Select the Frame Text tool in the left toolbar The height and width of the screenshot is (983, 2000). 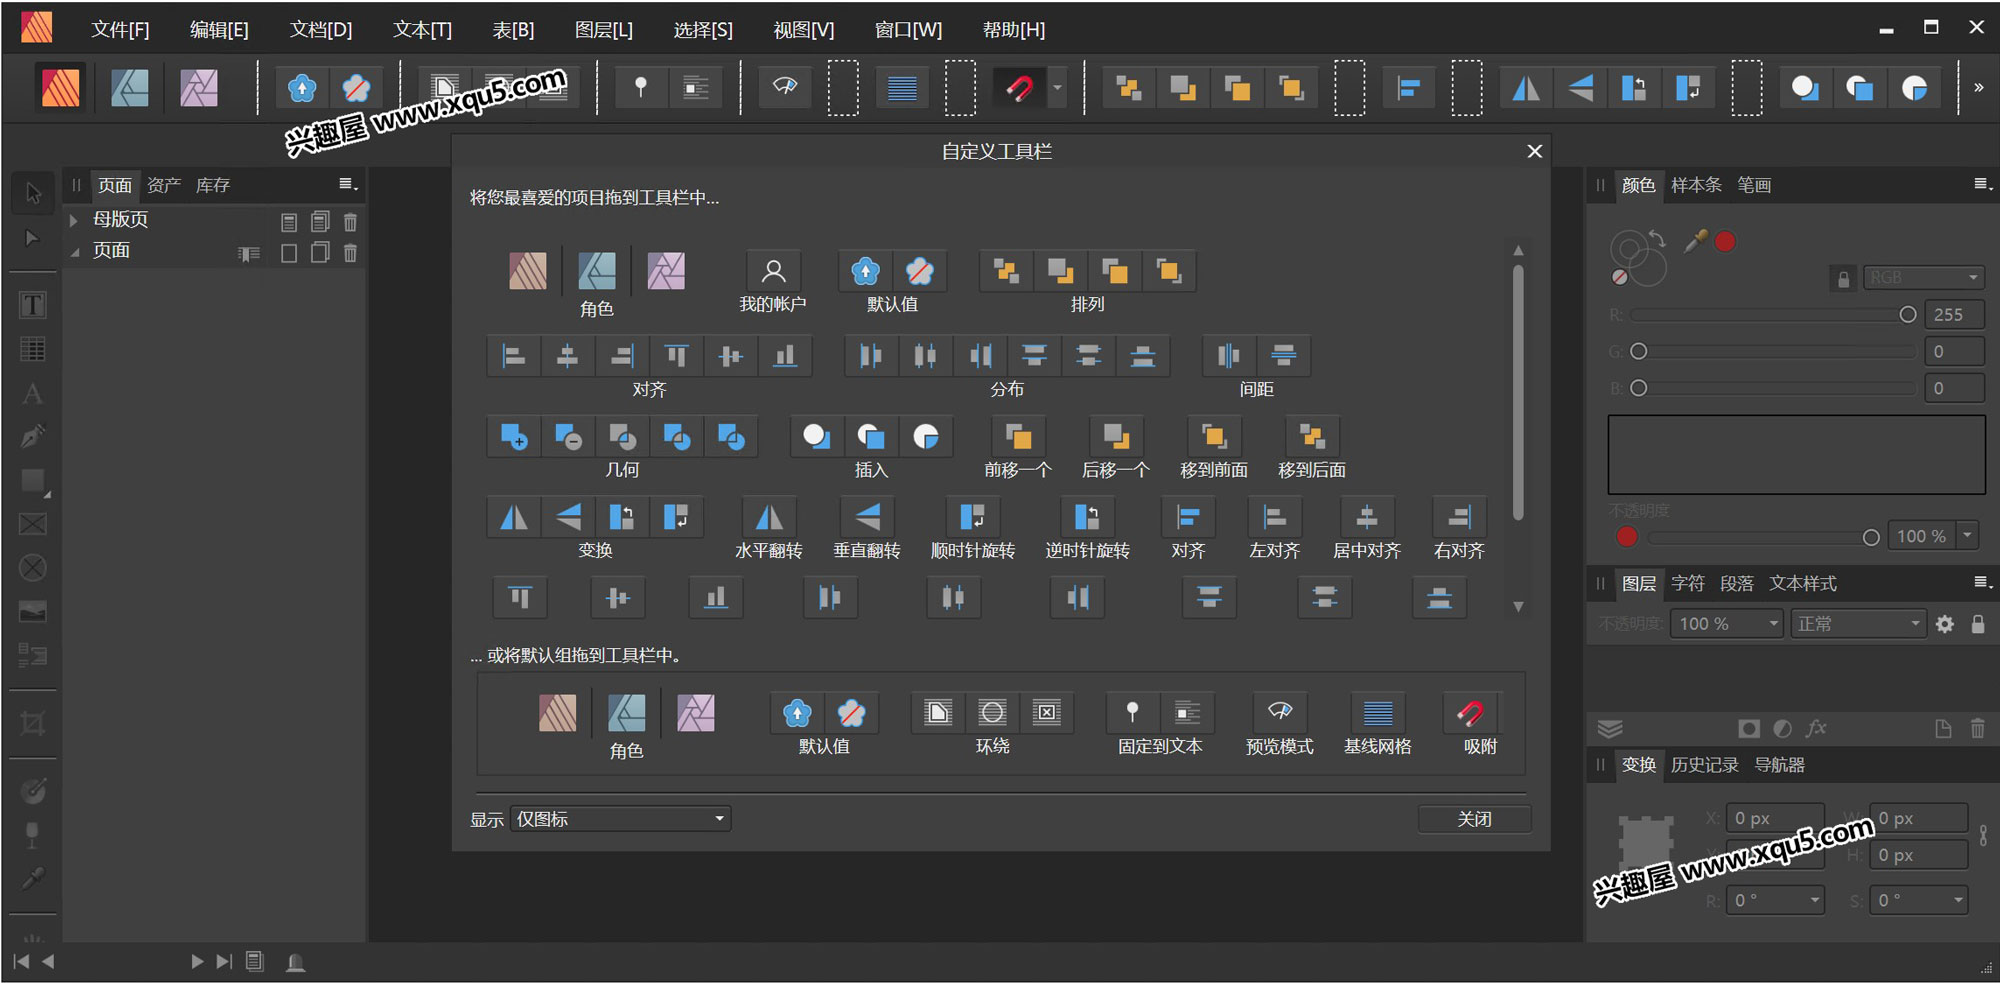tap(33, 305)
